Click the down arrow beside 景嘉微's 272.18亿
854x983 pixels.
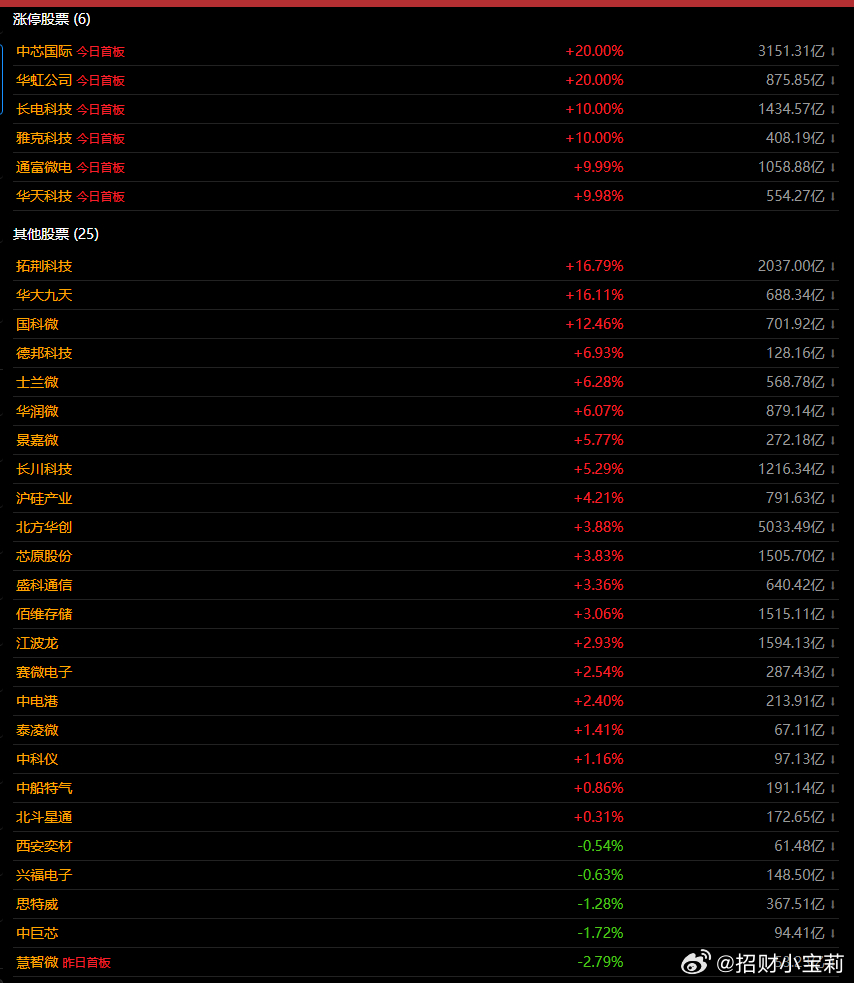pyautogui.click(x=833, y=440)
